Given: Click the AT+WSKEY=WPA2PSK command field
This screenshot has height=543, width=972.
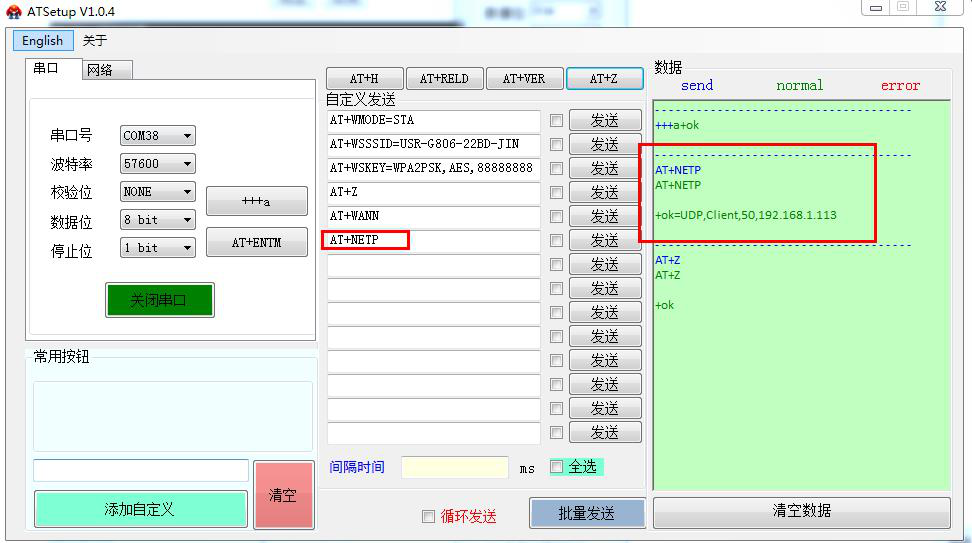Looking at the screenshot, I should click(433, 168).
